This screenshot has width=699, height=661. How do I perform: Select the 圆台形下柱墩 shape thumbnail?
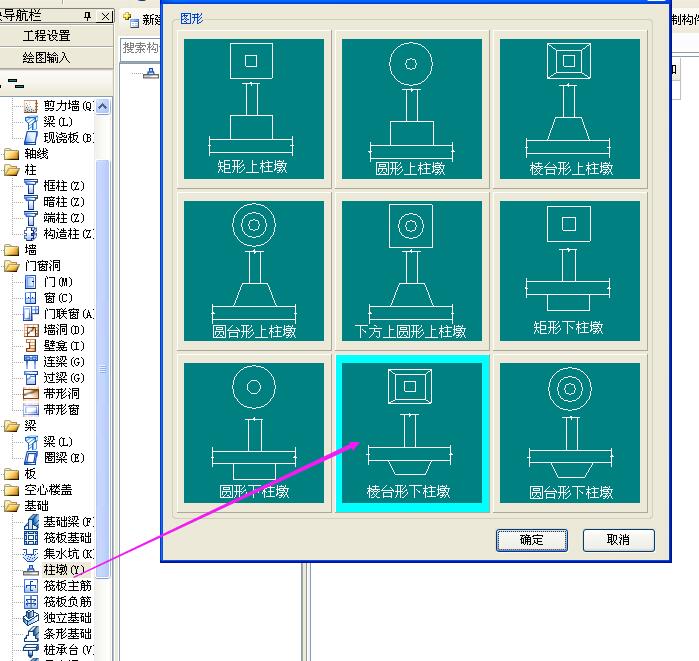coord(570,433)
